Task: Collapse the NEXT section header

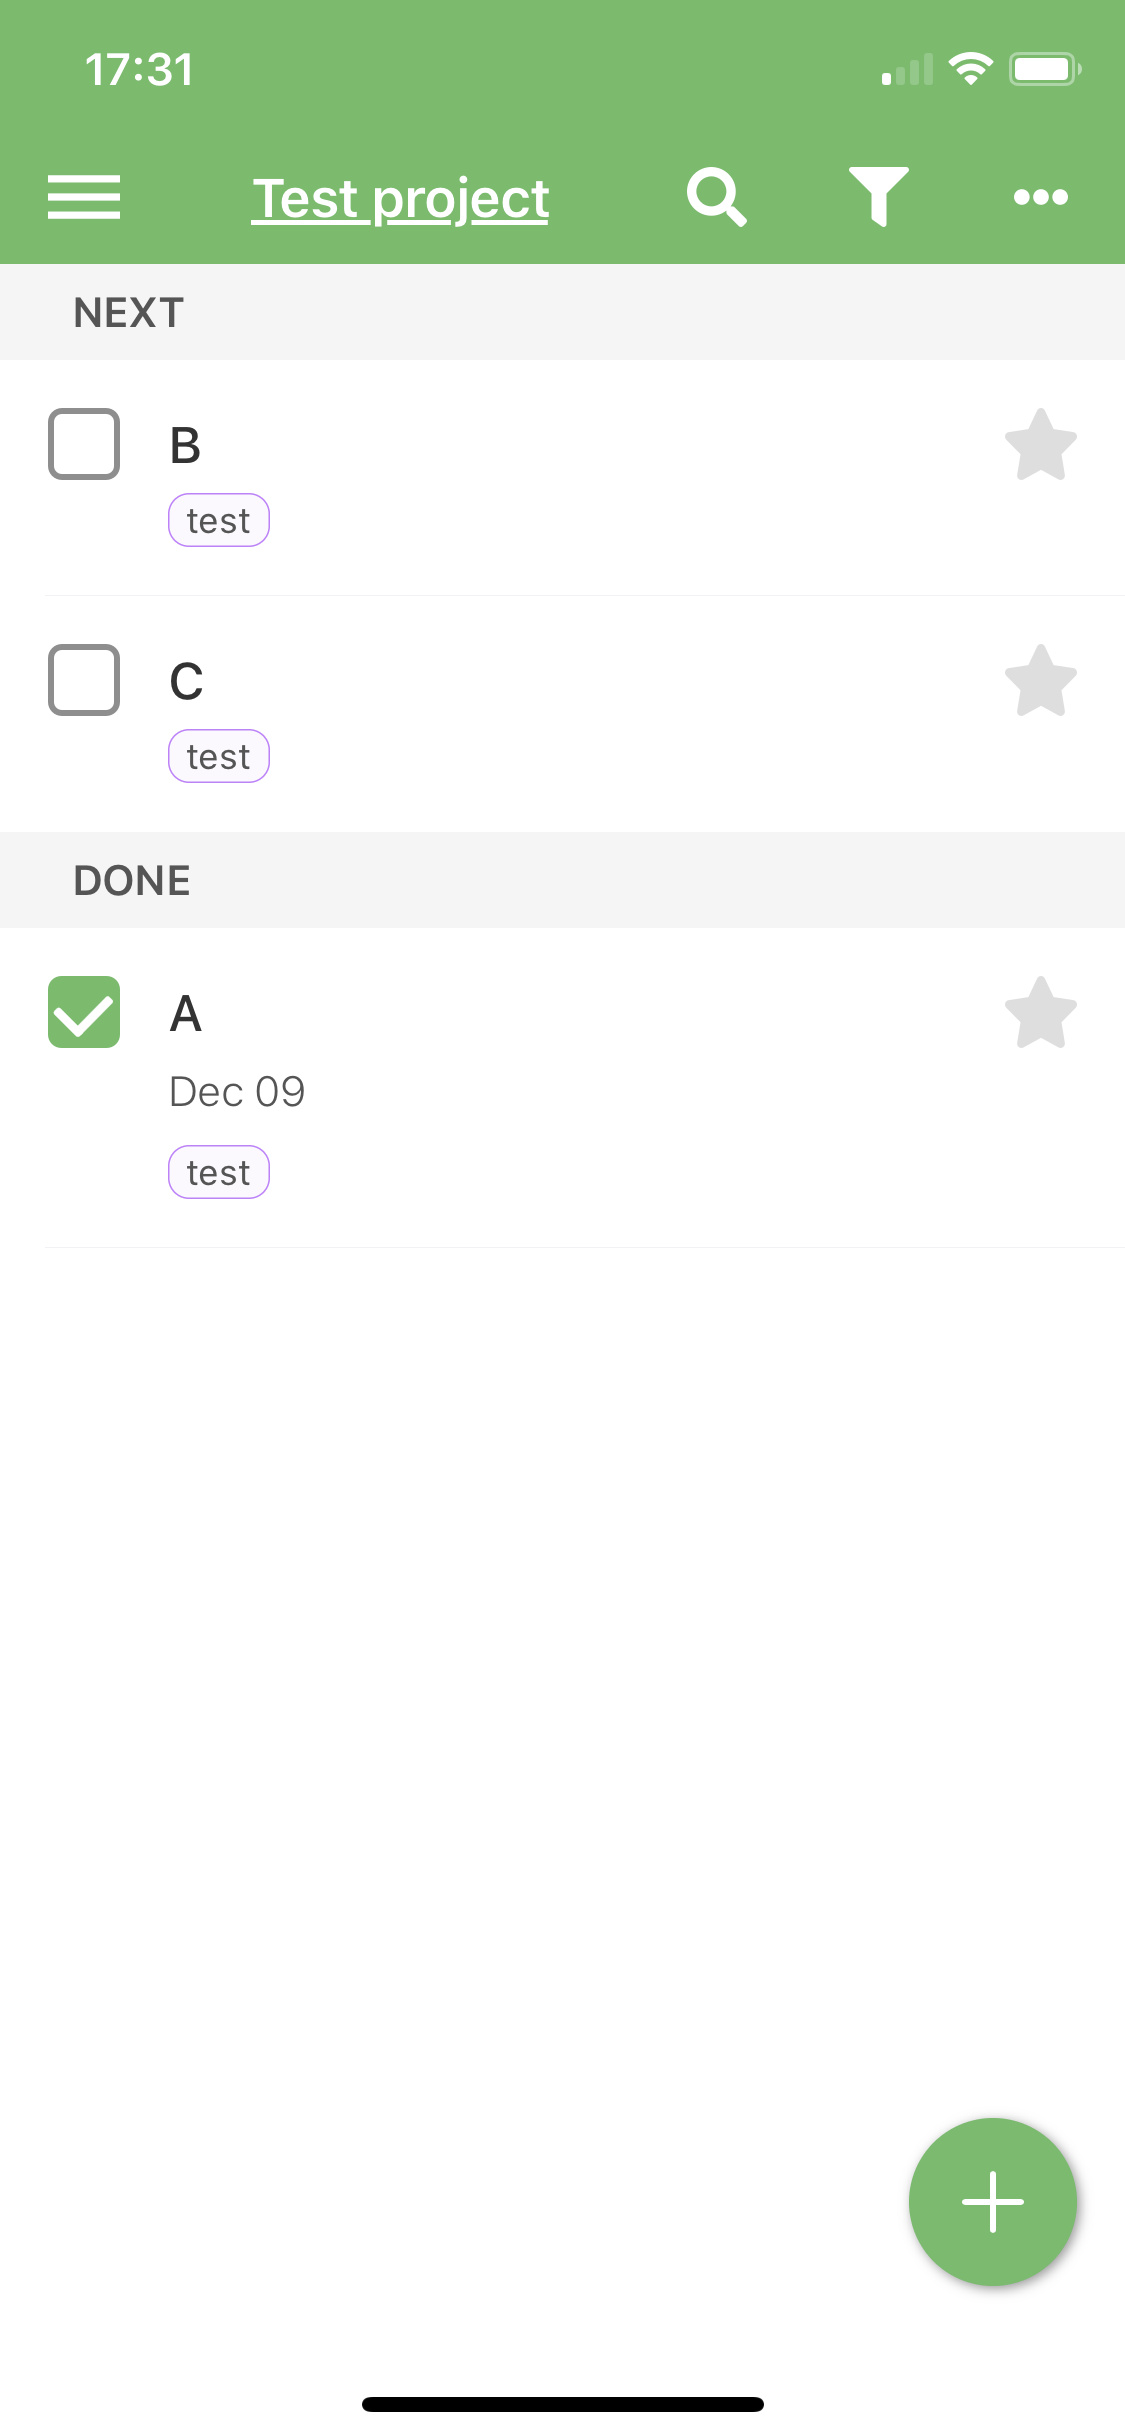Action: (x=562, y=312)
